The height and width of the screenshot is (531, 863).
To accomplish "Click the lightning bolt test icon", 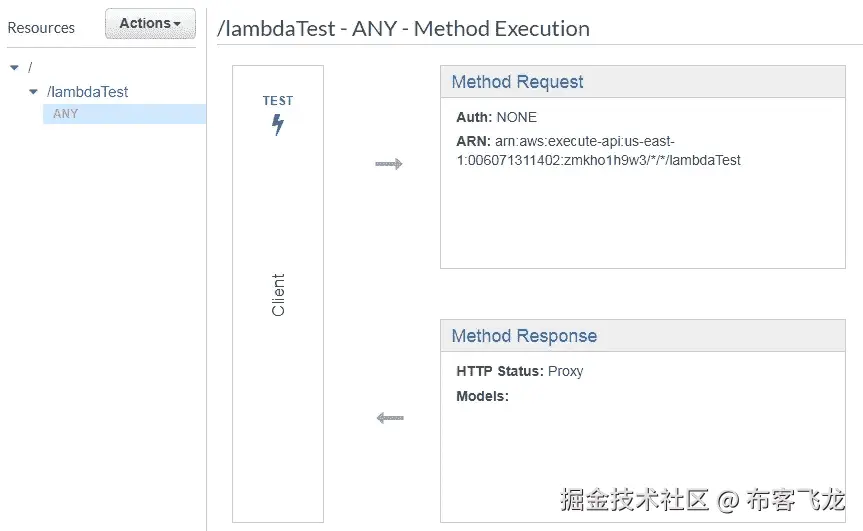I will 278,125.
